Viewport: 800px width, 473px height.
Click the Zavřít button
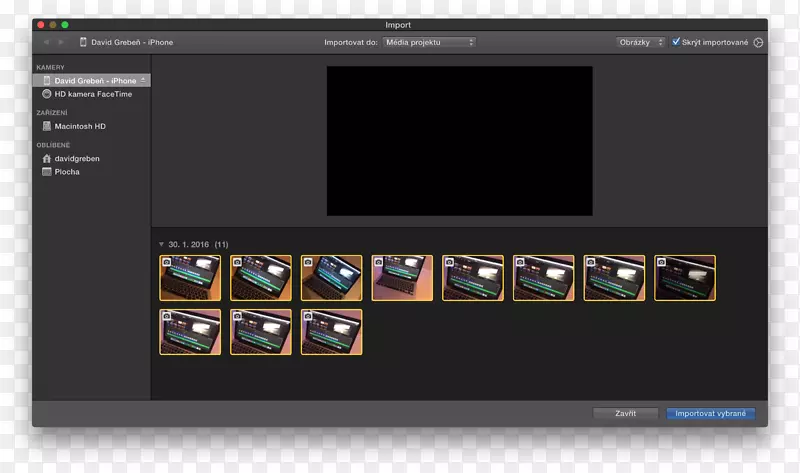pyautogui.click(x=626, y=413)
